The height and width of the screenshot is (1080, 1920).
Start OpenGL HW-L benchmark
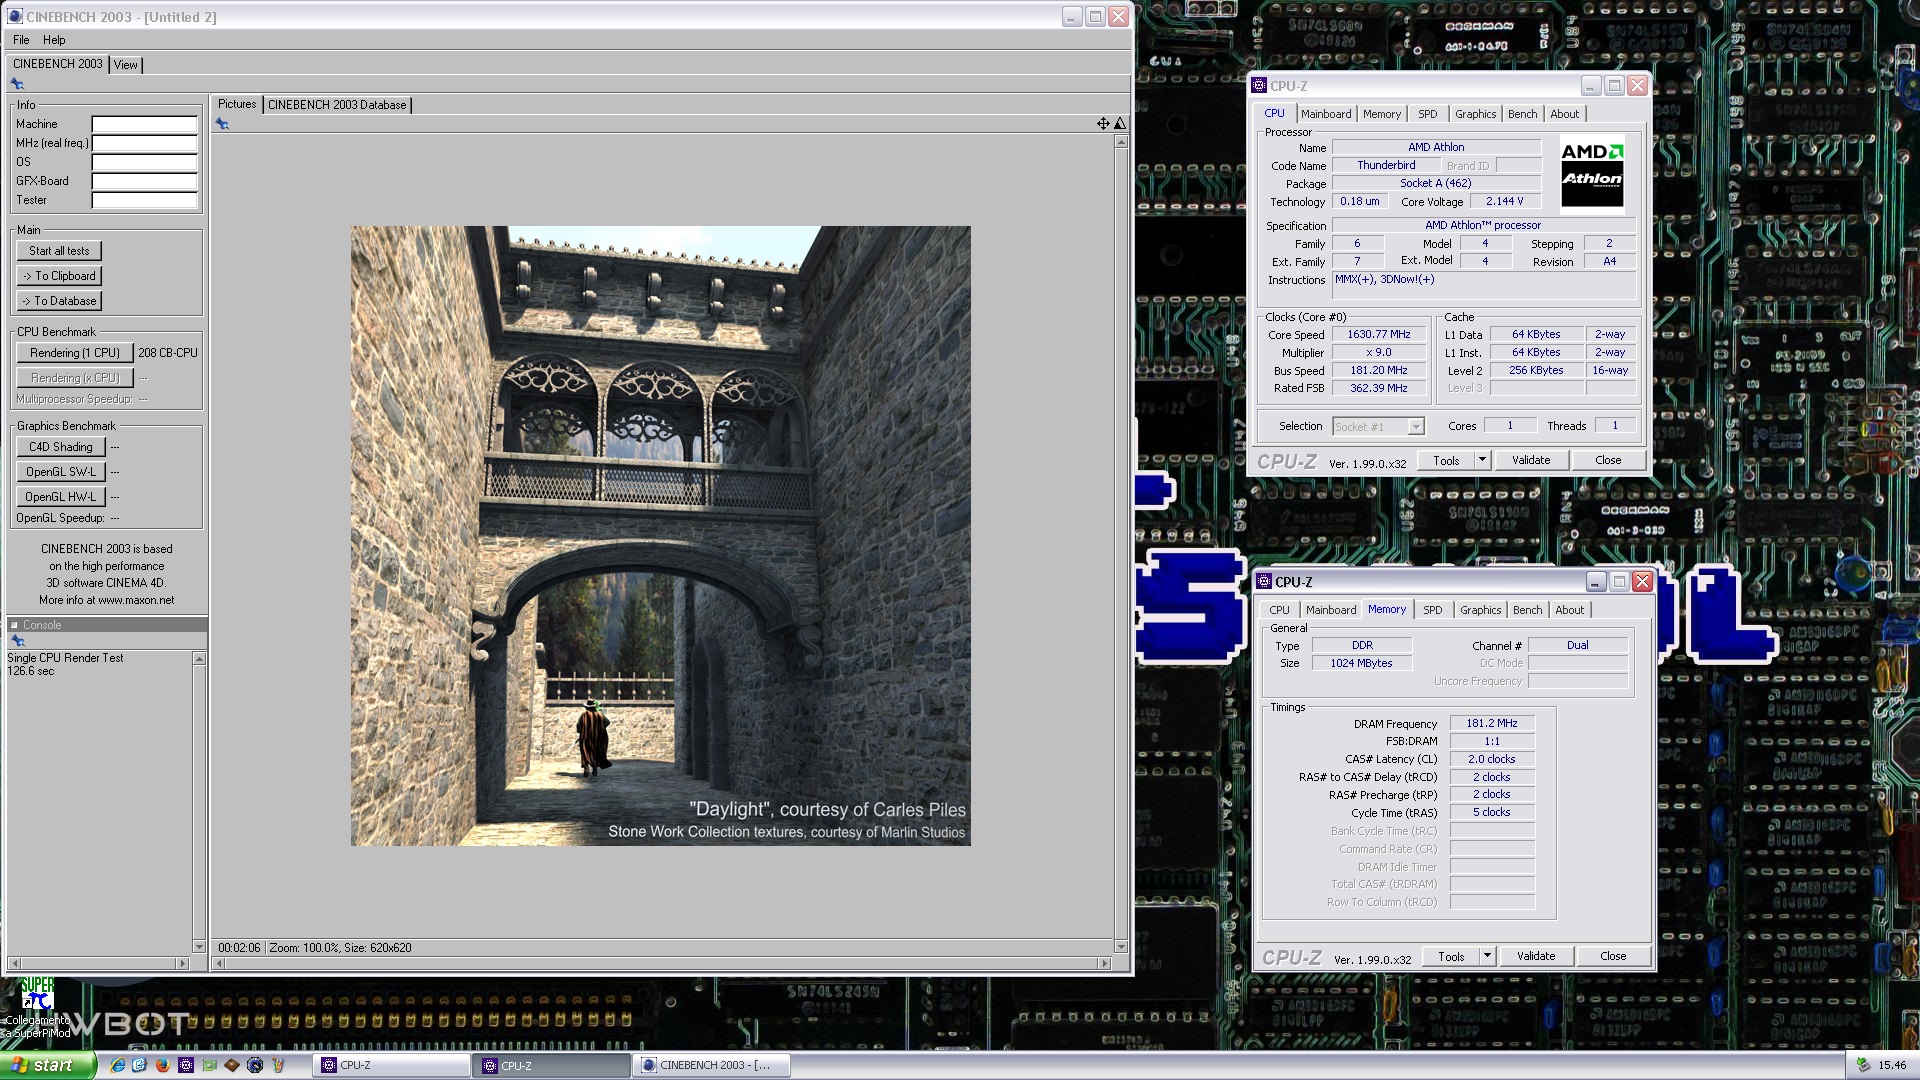(61, 497)
